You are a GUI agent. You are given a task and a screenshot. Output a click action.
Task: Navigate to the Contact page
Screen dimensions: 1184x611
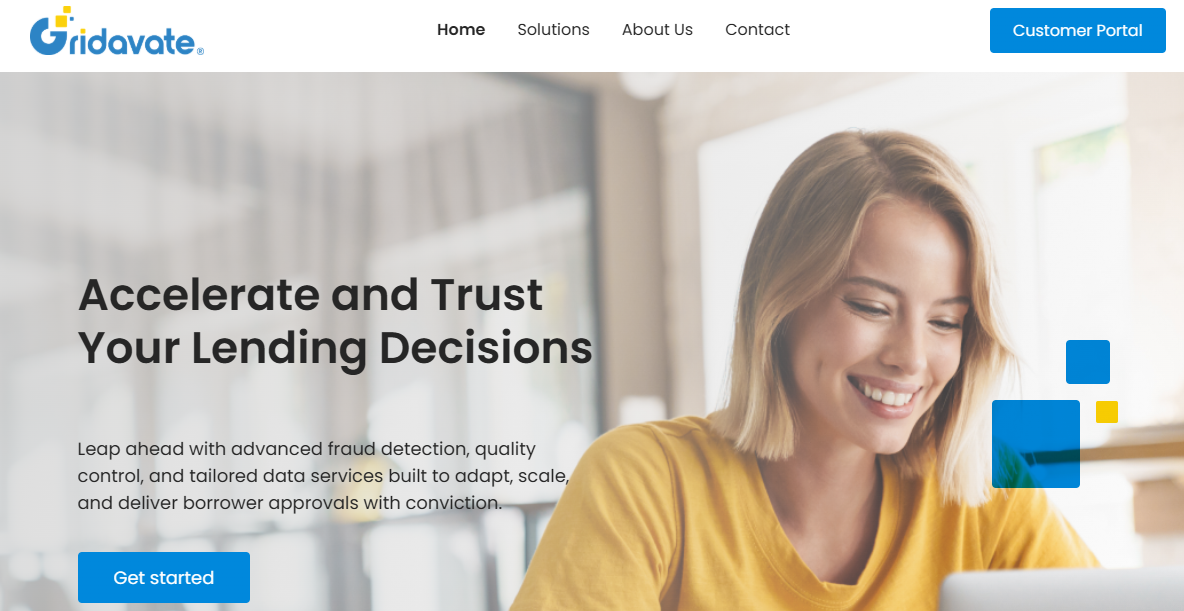coord(757,30)
